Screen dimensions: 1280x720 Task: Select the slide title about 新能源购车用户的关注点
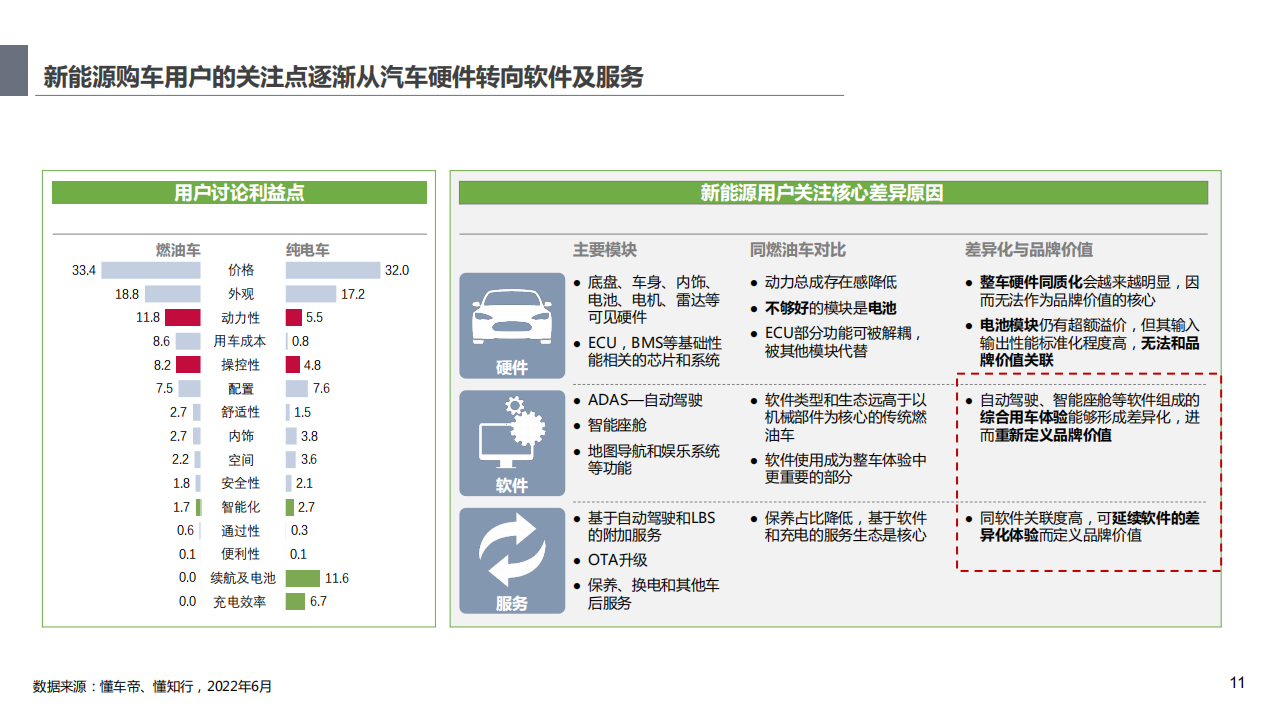point(343,78)
